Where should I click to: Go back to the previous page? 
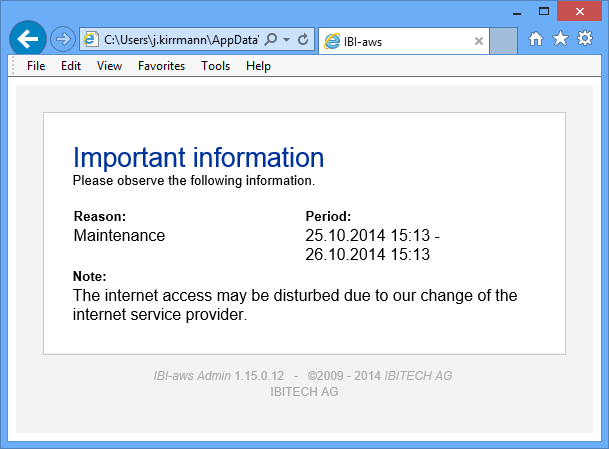click(26, 39)
